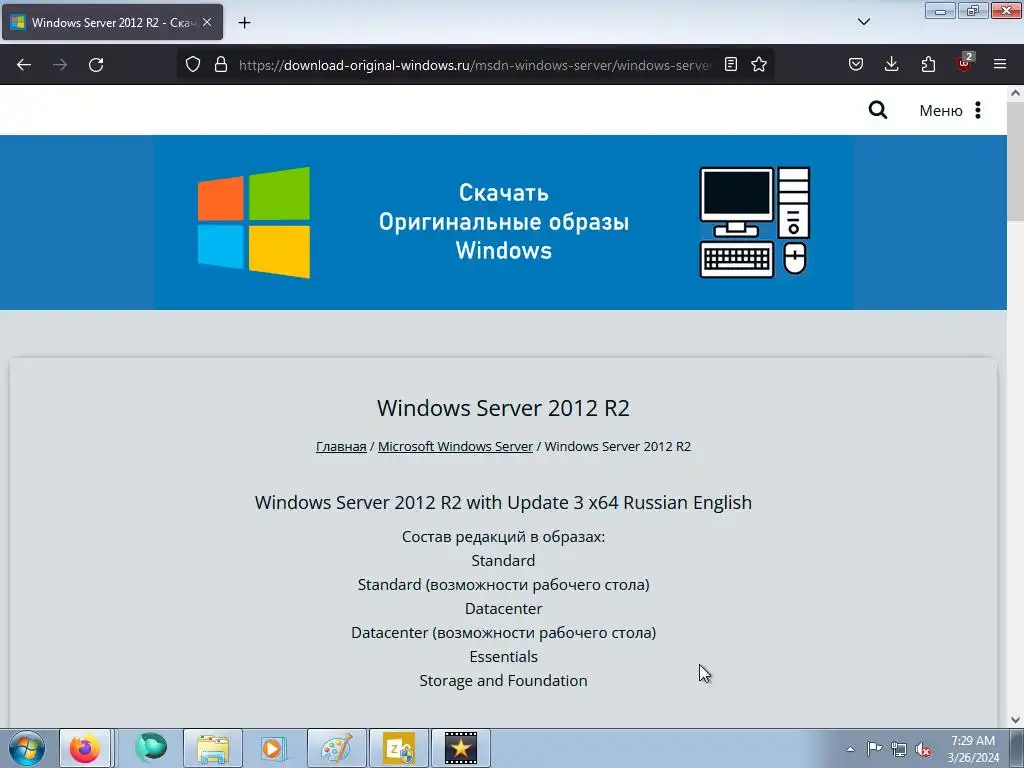1024x768 pixels.
Task: Close the Windows Server 2012 R2 tab
Action: coord(207,22)
